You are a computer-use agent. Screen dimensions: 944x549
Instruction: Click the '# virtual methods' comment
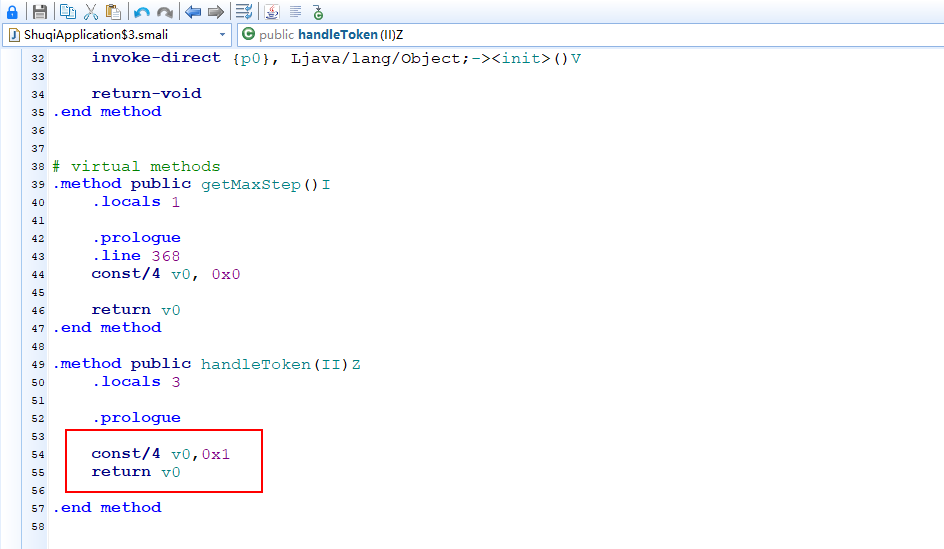[136, 166]
